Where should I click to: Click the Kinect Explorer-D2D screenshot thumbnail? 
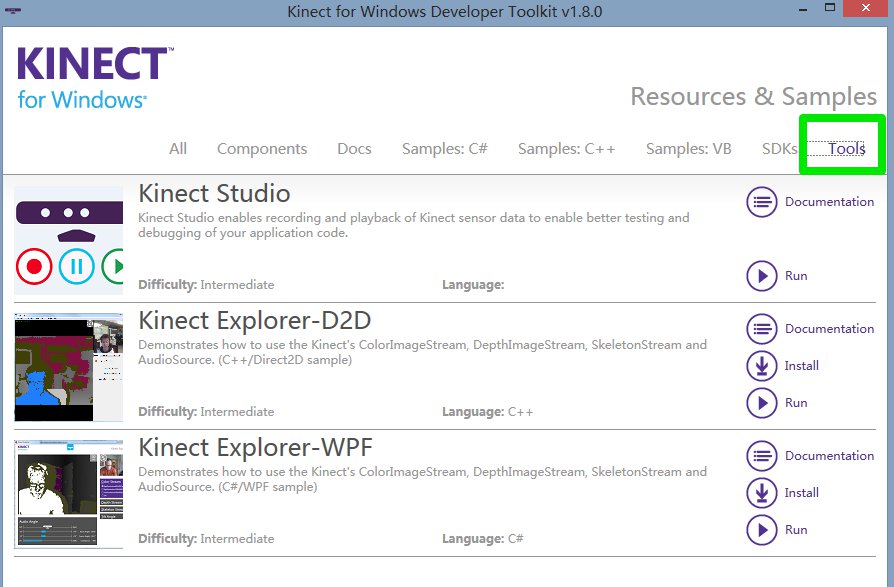pyautogui.click(x=68, y=368)
